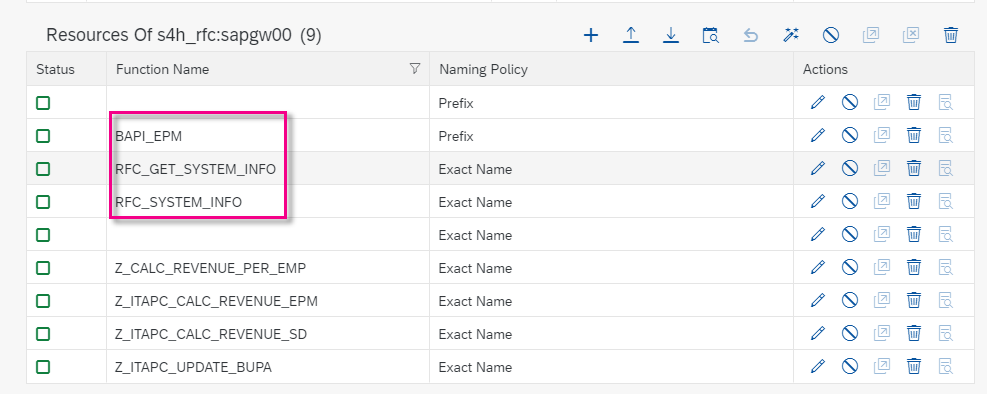Select the Z_CALC_REVENUE_PER_EMP function name cell
The image size is (987, 394).
[268, 267]
